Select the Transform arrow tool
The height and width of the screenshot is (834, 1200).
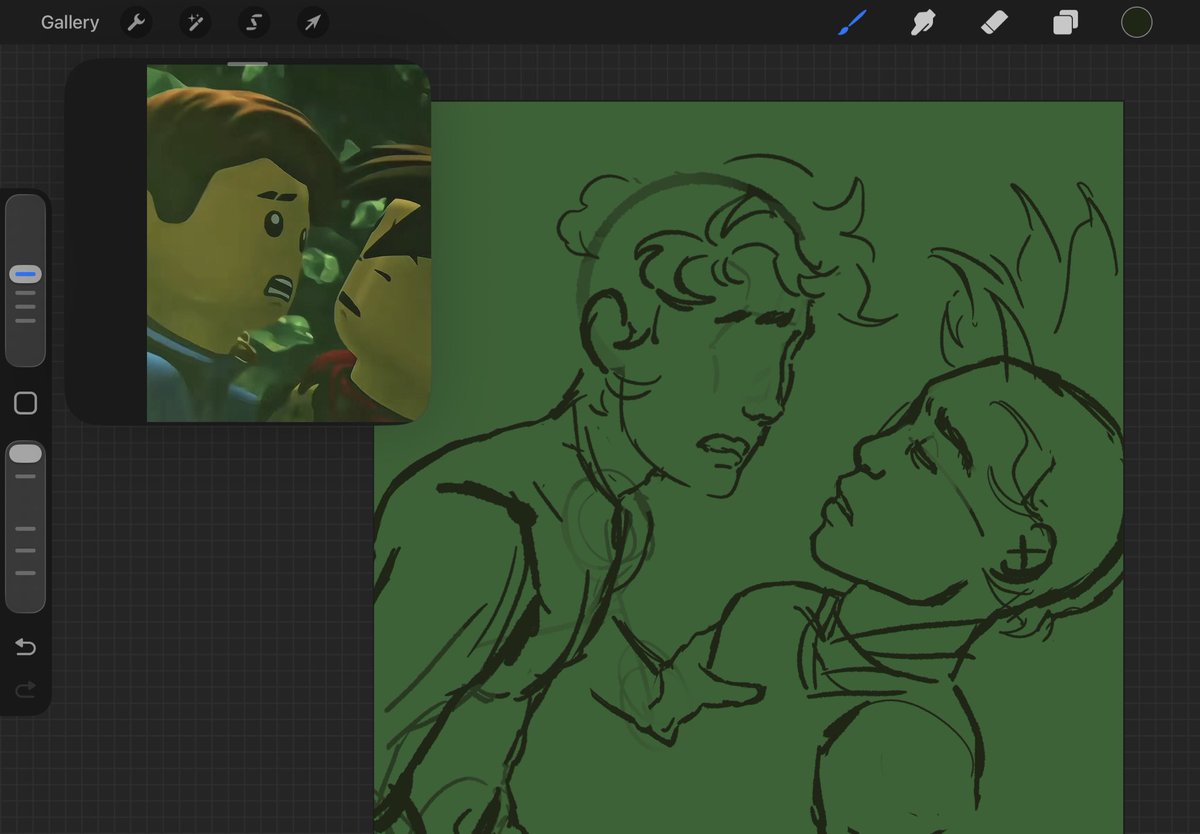tap(313, 22)
